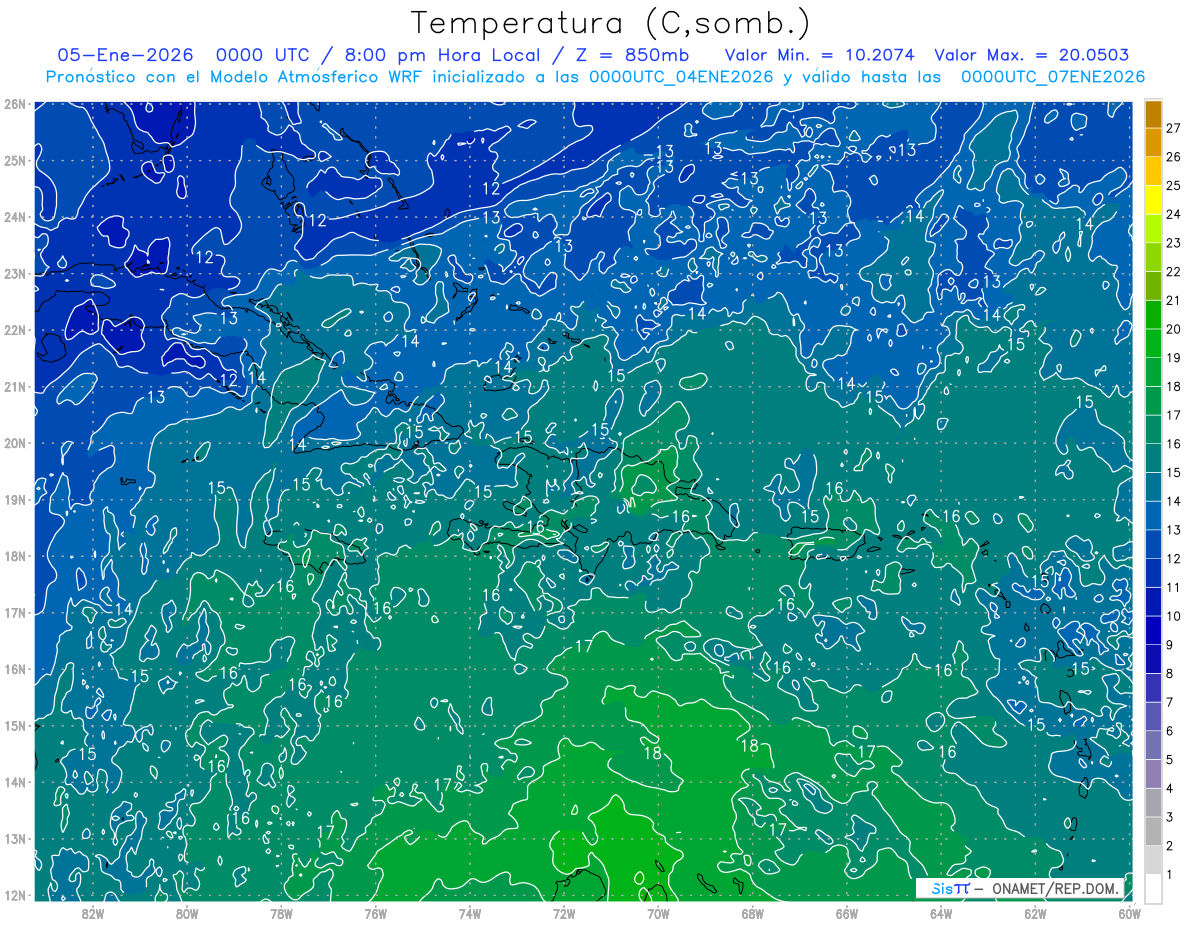The width and height of the screenshot is (1200, 927).
Task: Select 'Valor Max. = 20.0503' text
Action: click(x=1031, y=55)
